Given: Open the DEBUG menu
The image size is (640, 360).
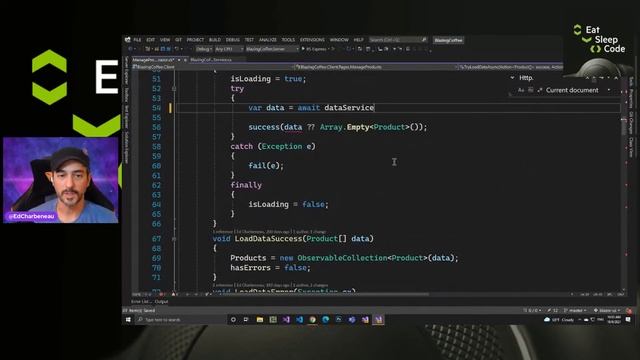Looking at the screenshot, I should pyautogui.click(x=233, y=40).
